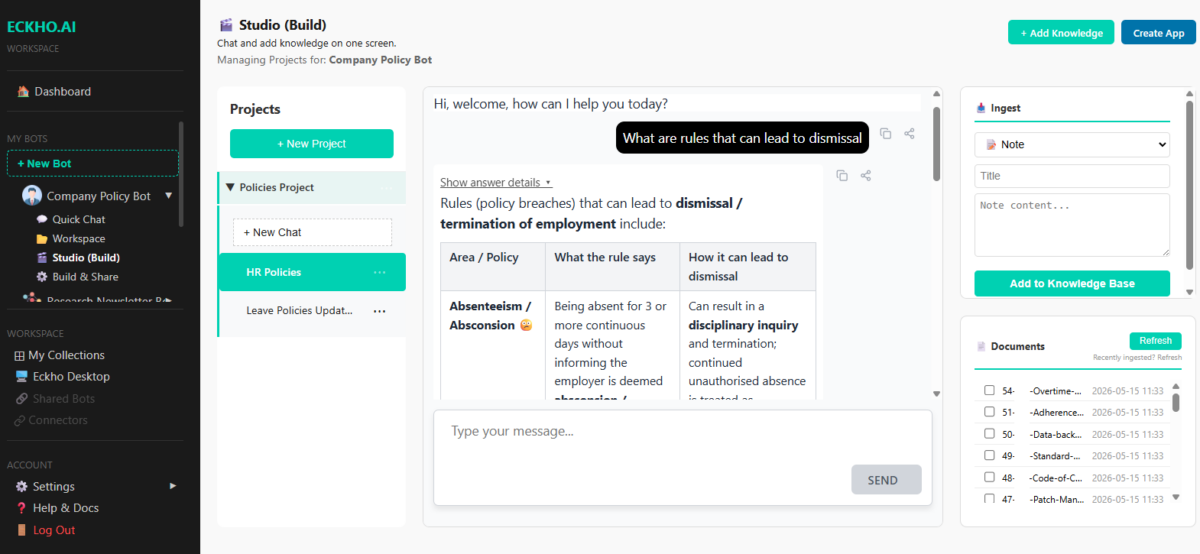The image size is (1200, 554).
Task: Refresh the Documents list
Action: click(x=1155, y=341)
